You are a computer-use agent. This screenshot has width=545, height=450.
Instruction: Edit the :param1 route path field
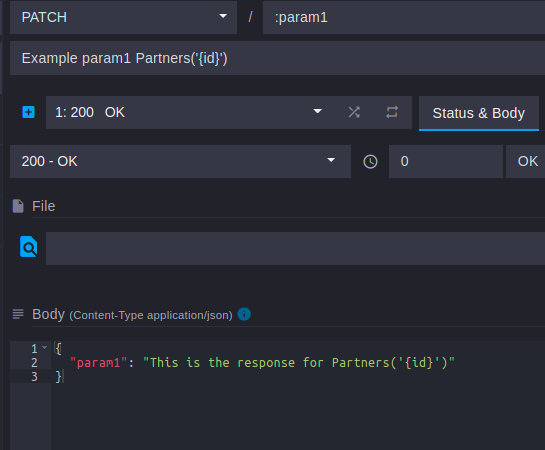tap(404, 17)
